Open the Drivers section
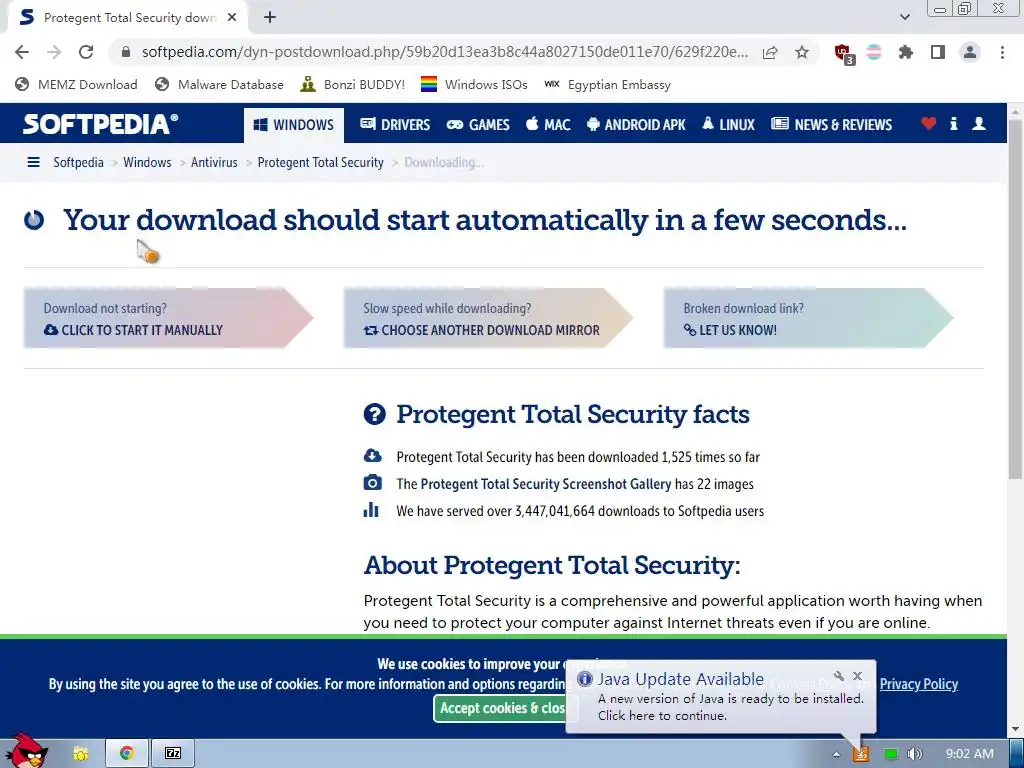Viewport: 1024px width, 768px height. coord(395,125)
